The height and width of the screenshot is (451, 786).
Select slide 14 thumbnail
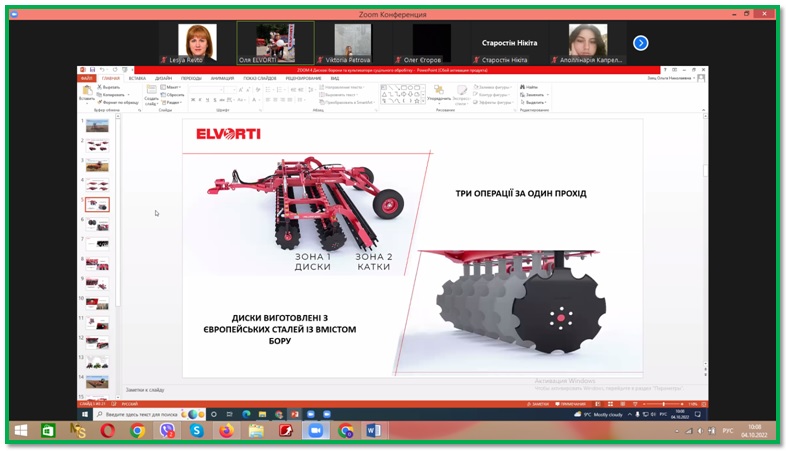click(x=97, y=383)
